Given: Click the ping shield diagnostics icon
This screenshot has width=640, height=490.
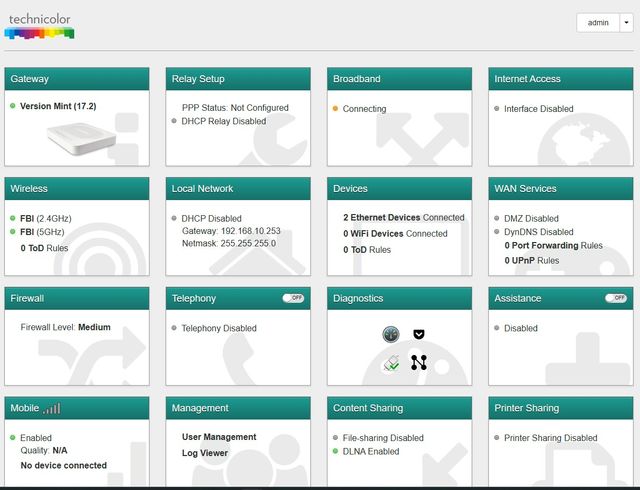Looking at the screenshot, I should click(418, 334).
